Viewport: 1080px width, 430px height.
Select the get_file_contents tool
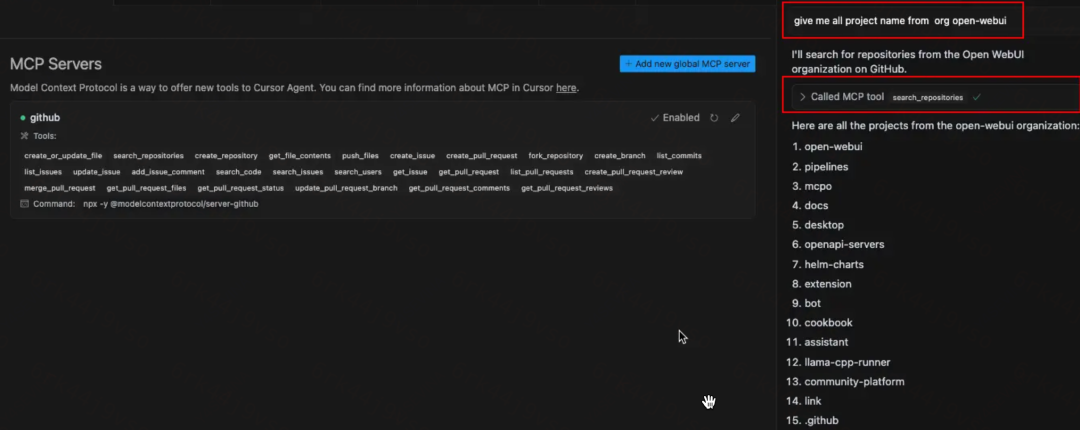[x=300, y=156]
